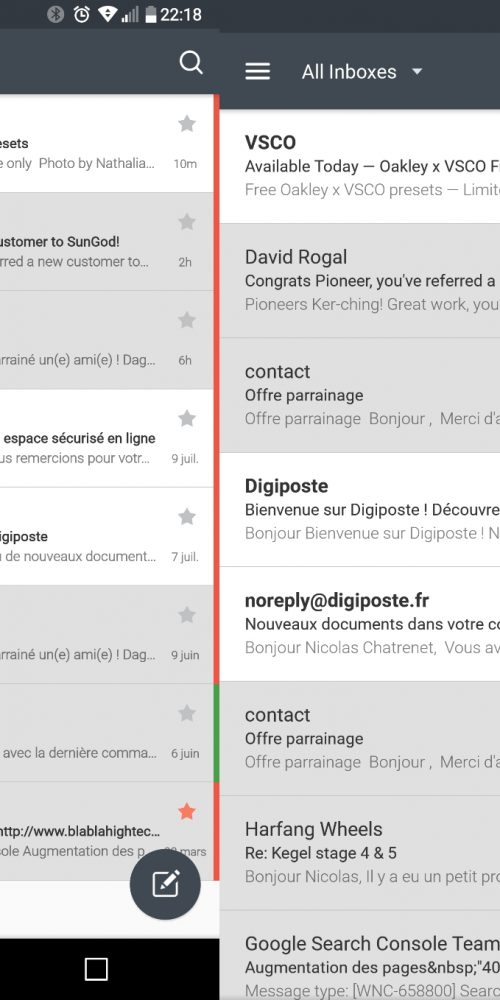Viewport: 500px width, 1000px height.
Task: Tap the Android recent apps square
Action: coord(96,969)
